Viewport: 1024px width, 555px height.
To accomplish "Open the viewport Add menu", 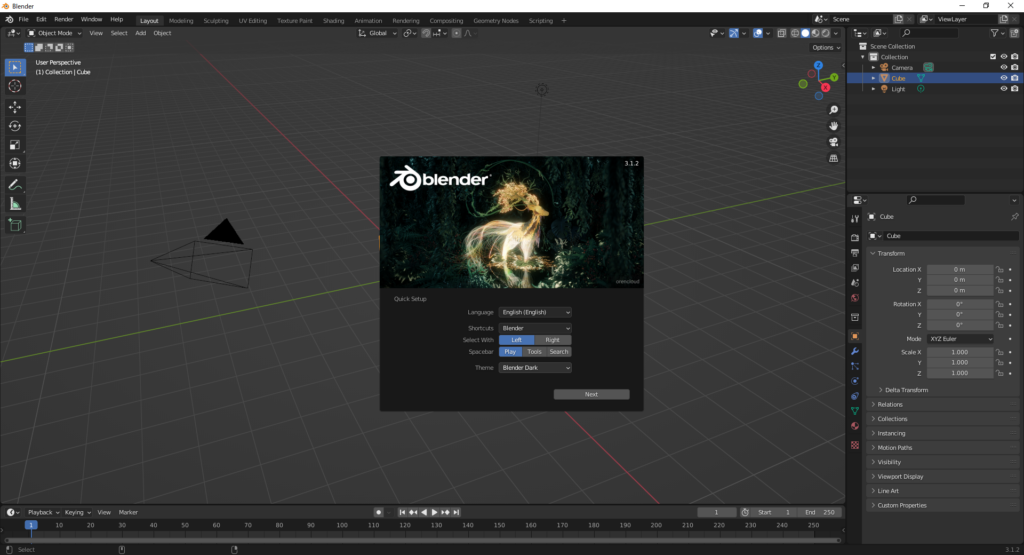I will coord(140,33).
